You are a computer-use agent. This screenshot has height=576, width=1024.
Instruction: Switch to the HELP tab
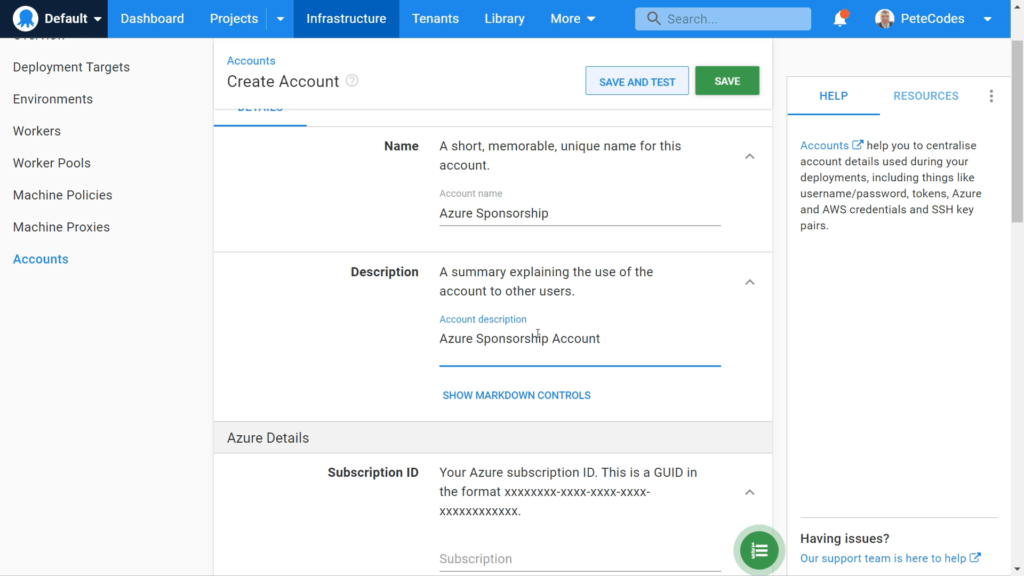coord(833,96)
